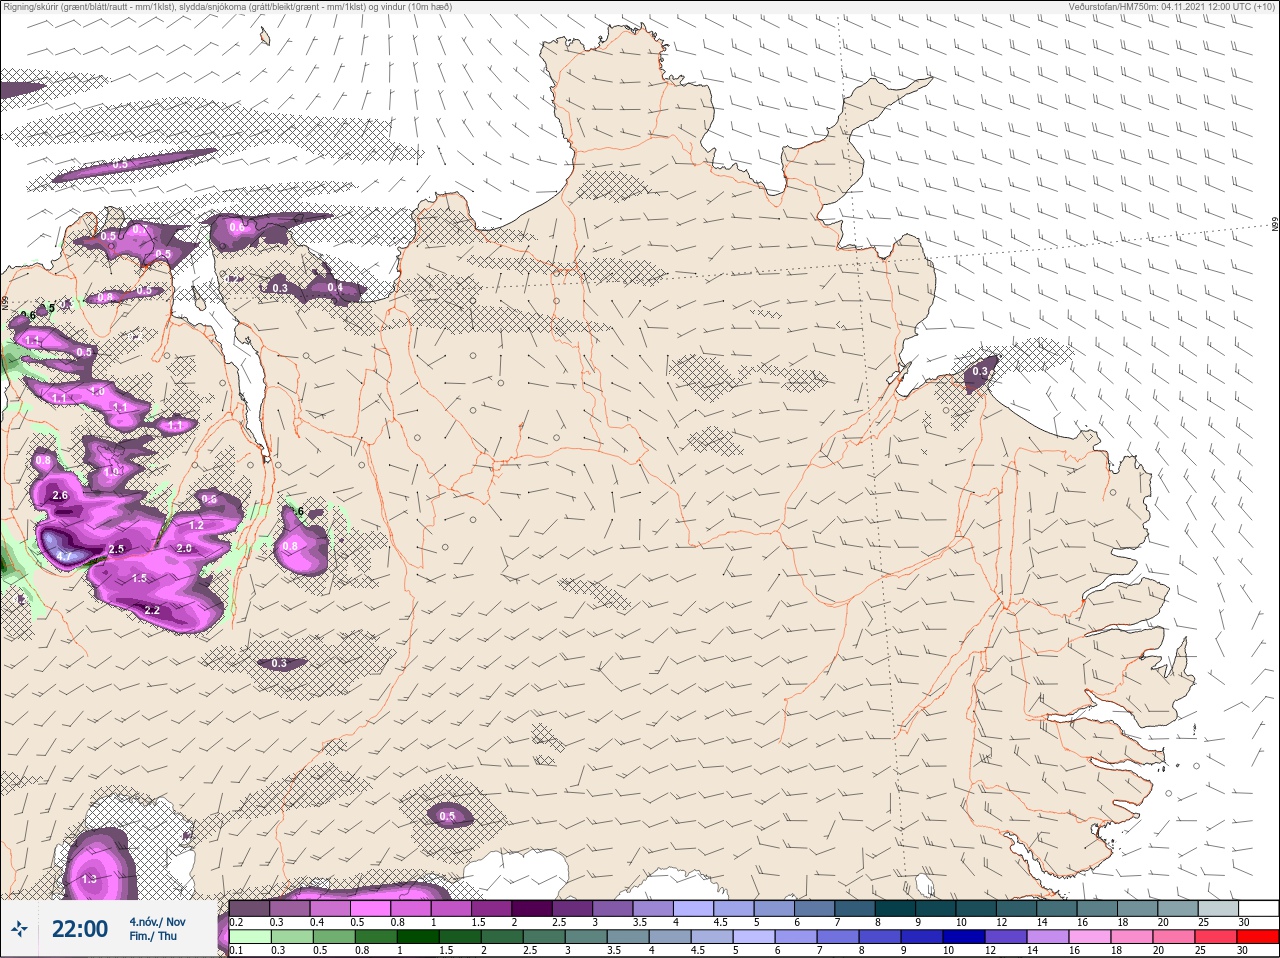Click the date text '4.nóv./ Nov'
Image resolution: width=1280 pixels, height=958 pixels.
(x=157, y=921)
